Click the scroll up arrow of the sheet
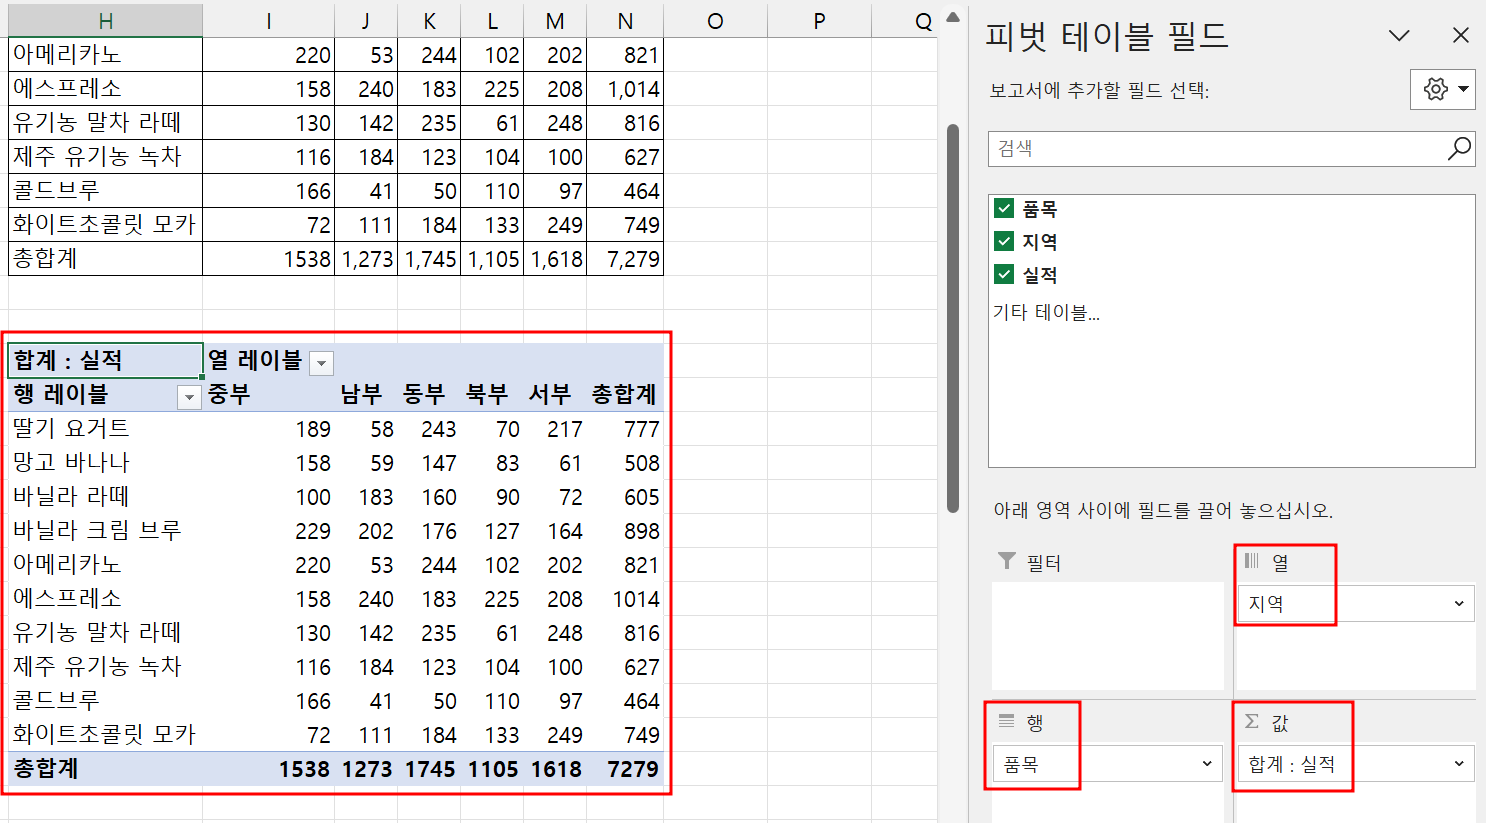The width and height of the screenshot is (1486, 823). (953, 17)
